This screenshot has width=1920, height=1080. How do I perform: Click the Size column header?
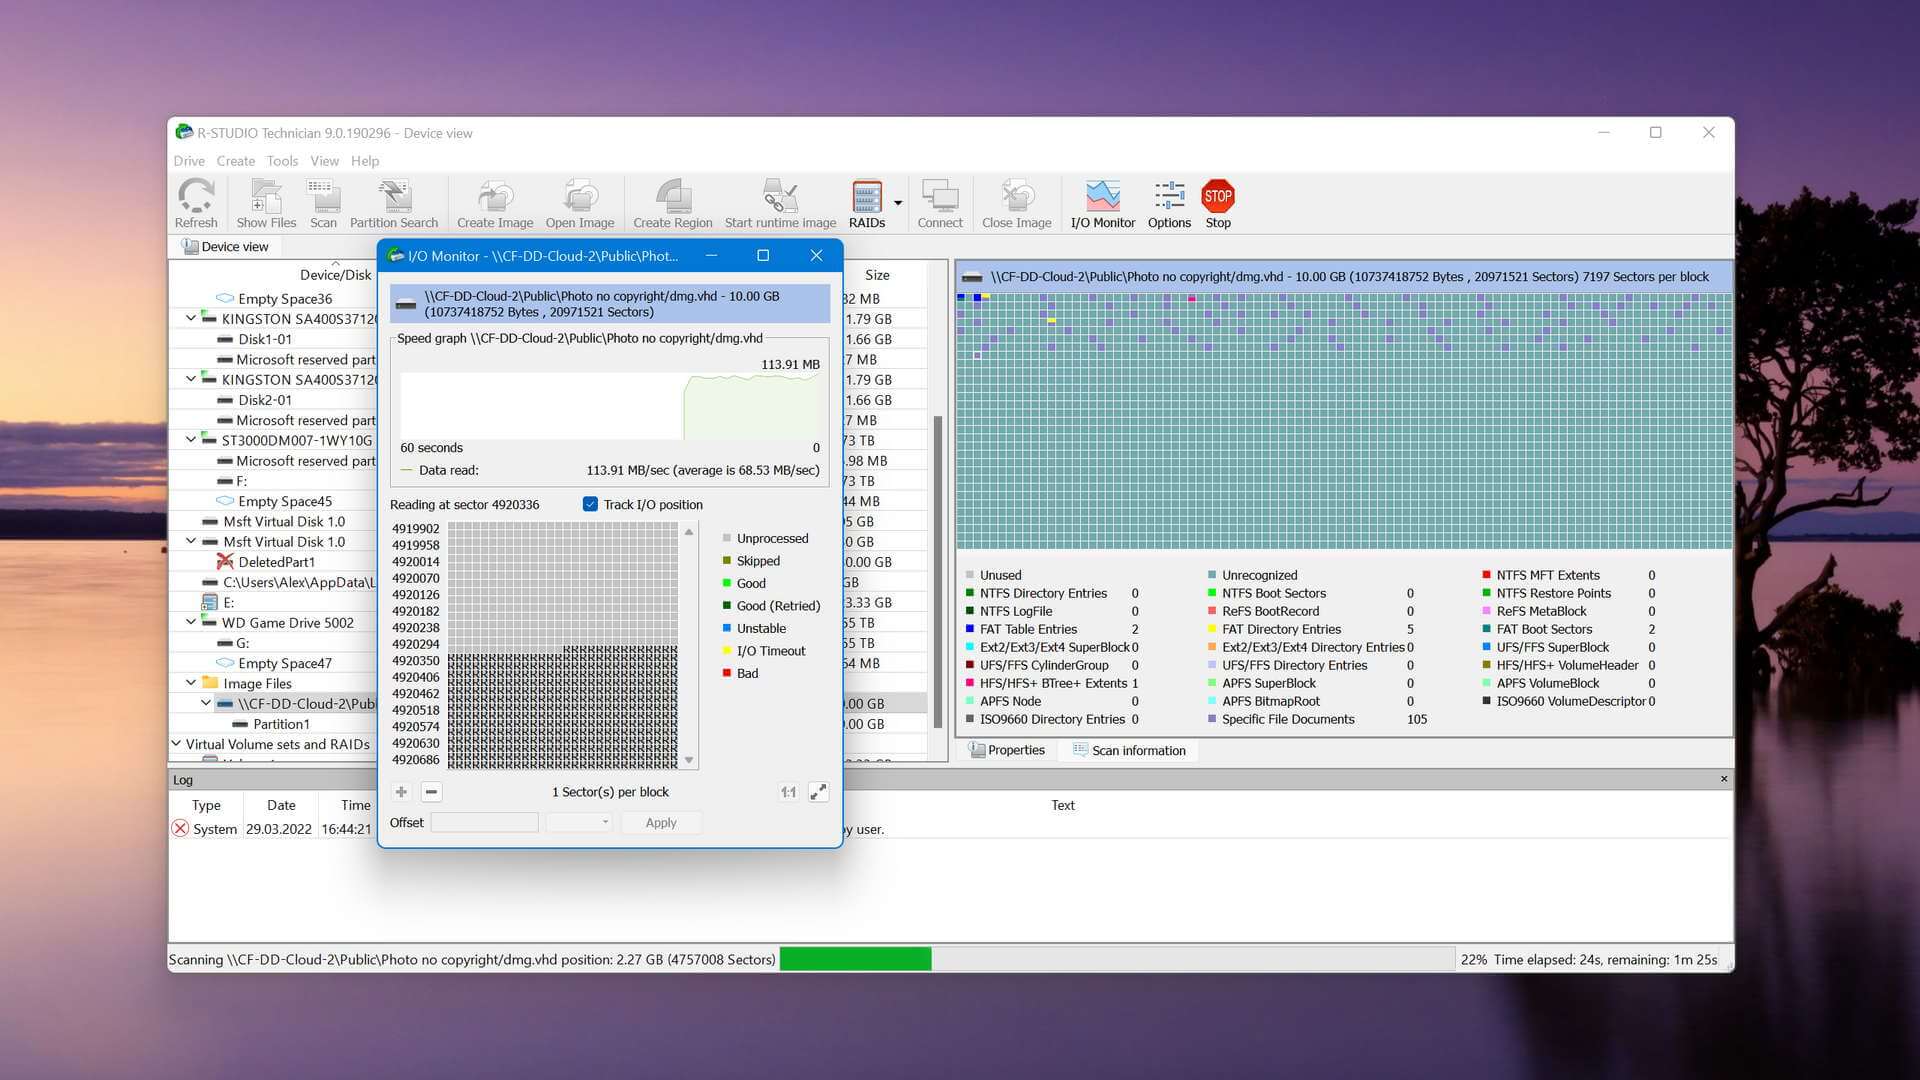[x=878, y=274]
